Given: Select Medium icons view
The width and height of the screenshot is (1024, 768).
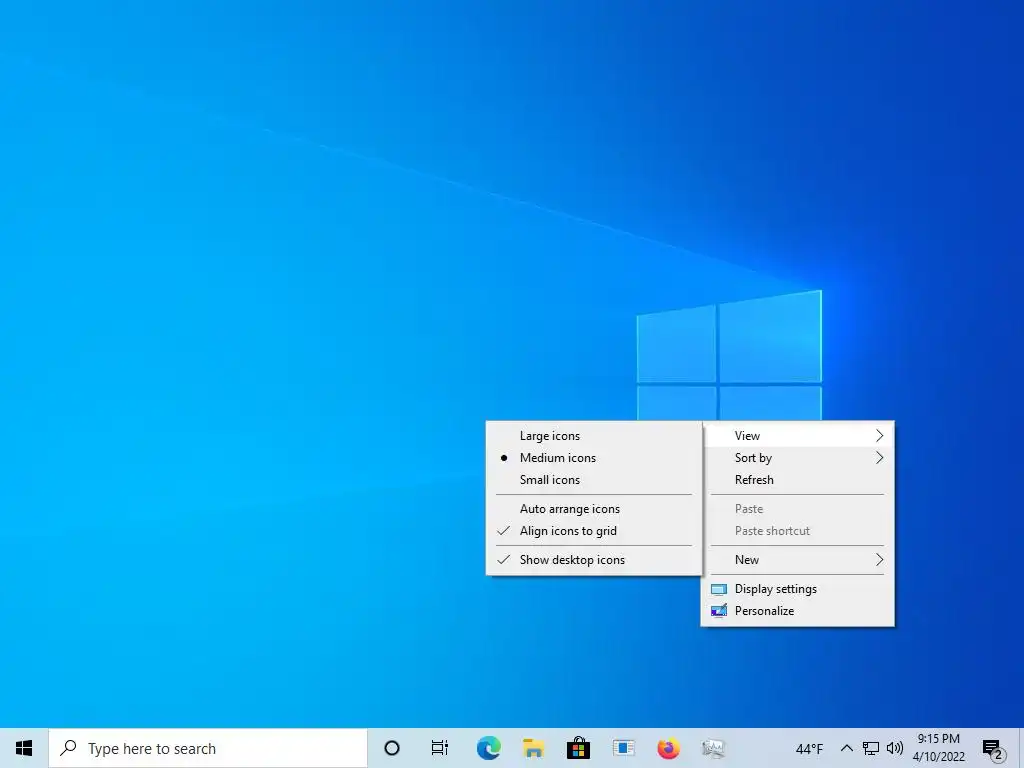Looking at the screenshot, I should coord(594,458).
